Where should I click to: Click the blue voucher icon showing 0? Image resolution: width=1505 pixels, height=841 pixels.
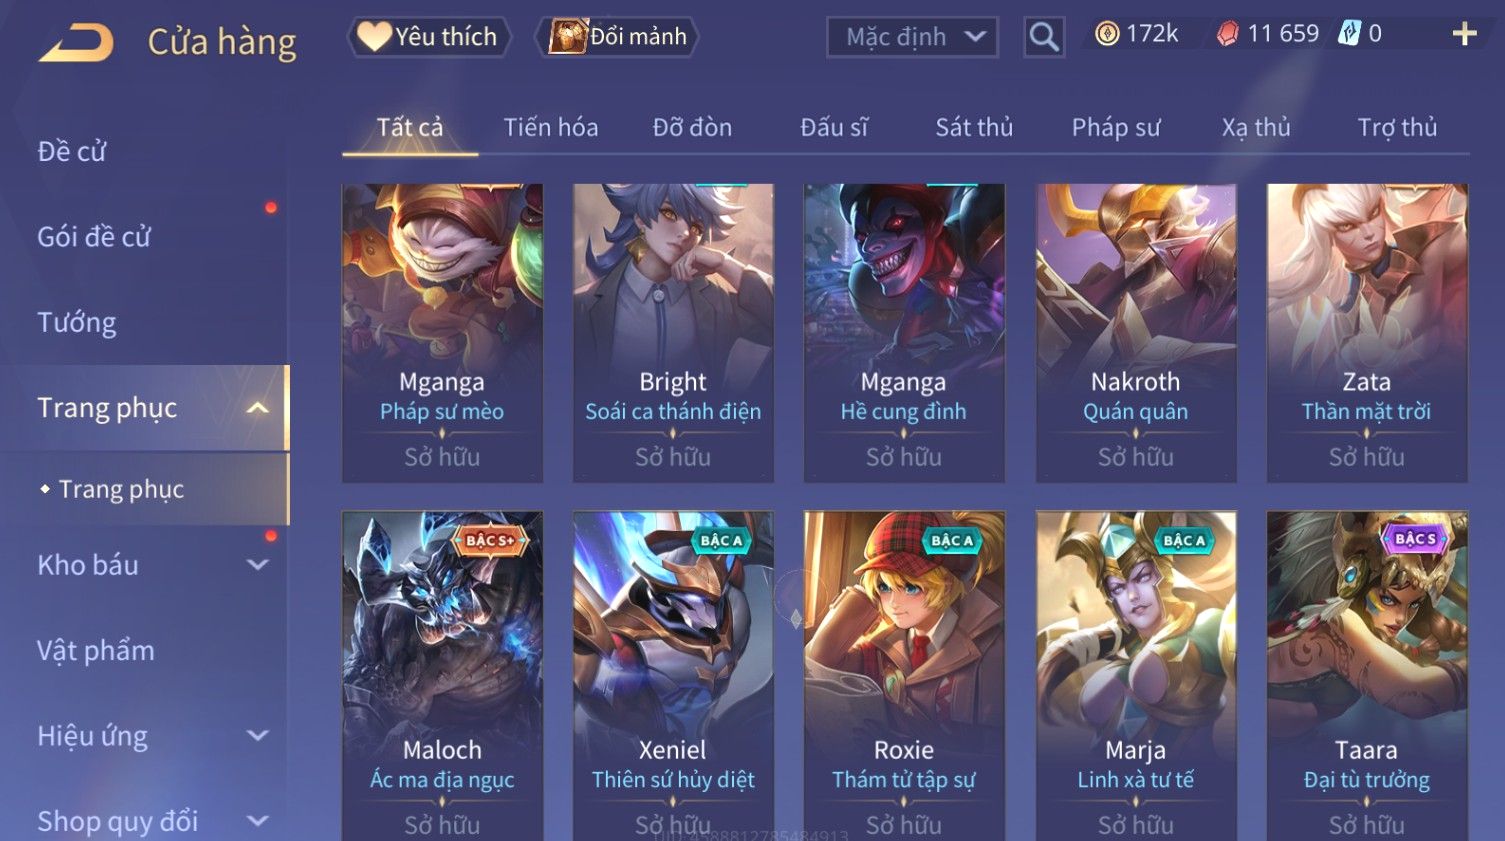(1349, 34)
